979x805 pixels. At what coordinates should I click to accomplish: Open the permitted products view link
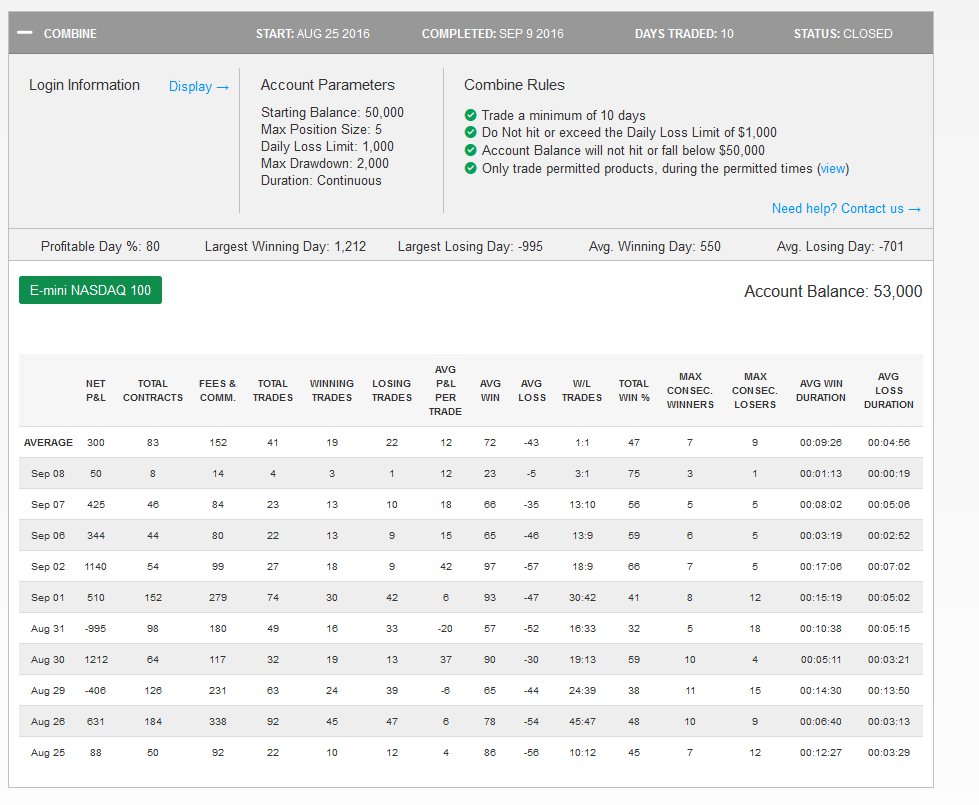pos(833,169)
